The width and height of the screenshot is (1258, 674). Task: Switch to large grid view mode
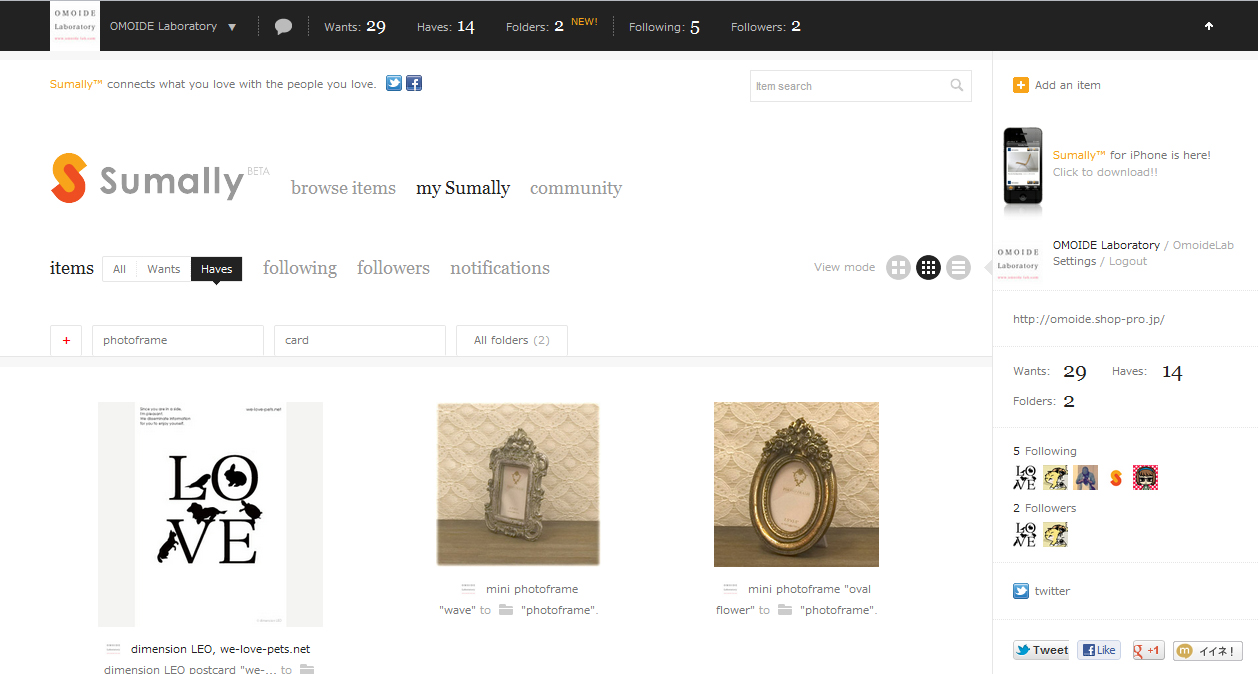coord(898,267)
